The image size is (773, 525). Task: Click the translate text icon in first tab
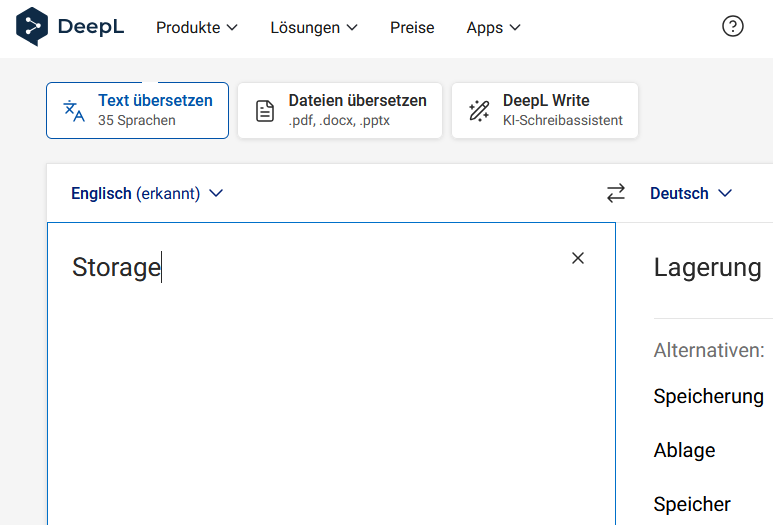(x=74, y=110)
